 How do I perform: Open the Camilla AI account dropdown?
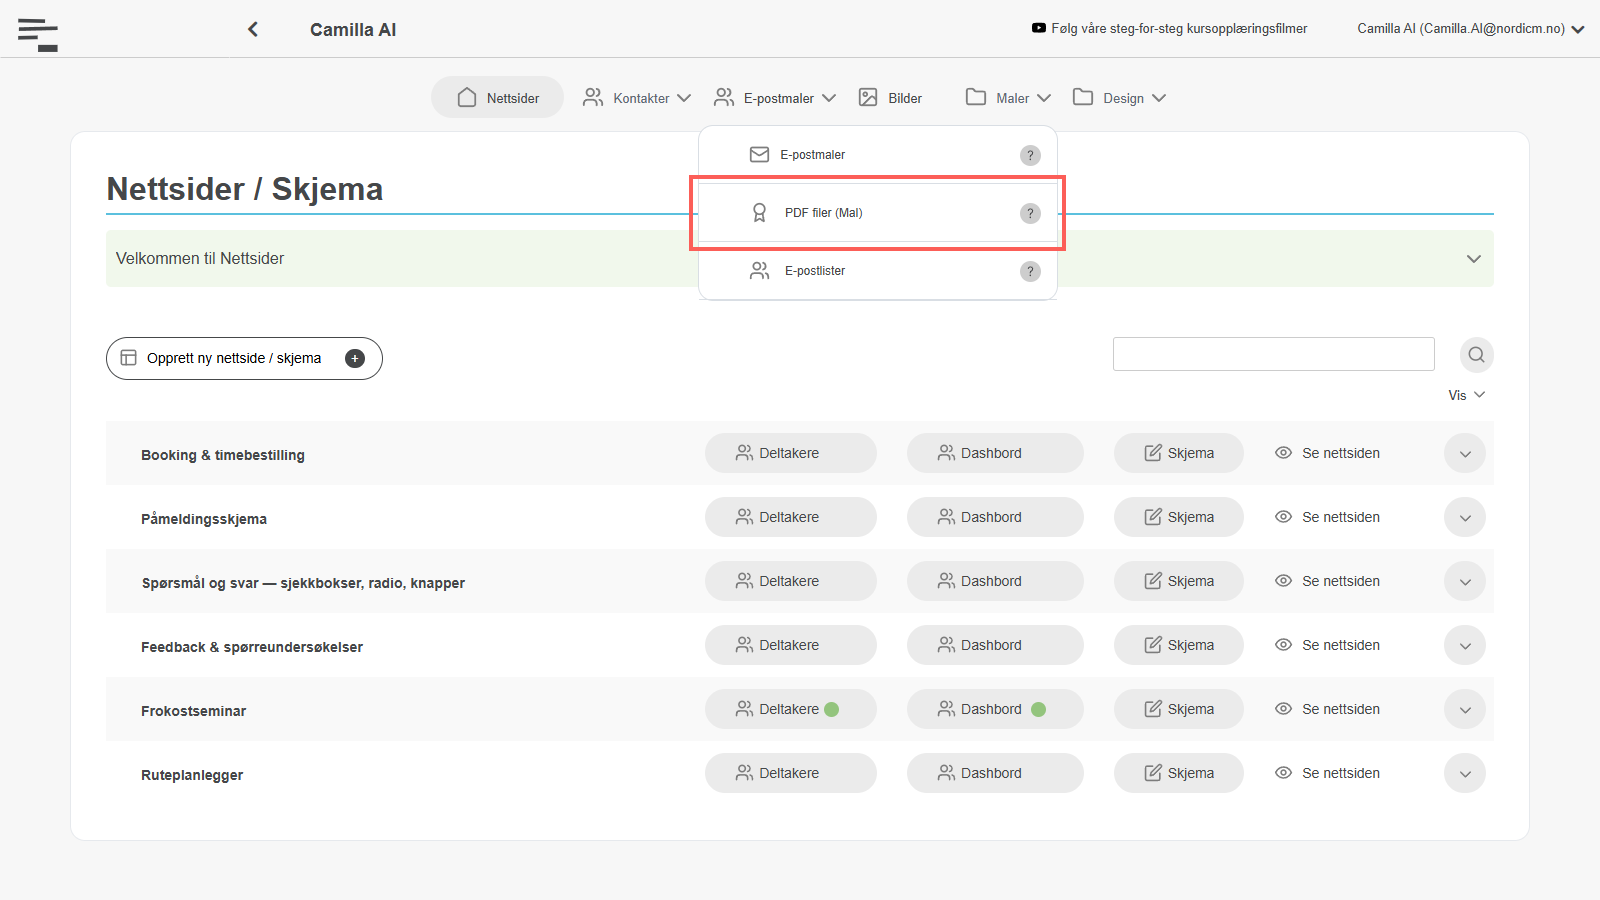(x=1471, y=29)
